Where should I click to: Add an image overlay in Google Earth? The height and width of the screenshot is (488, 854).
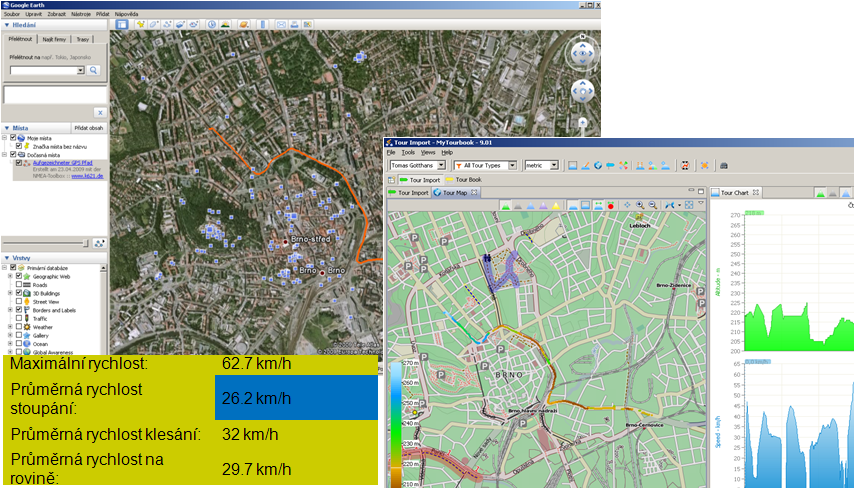(180, 25)
